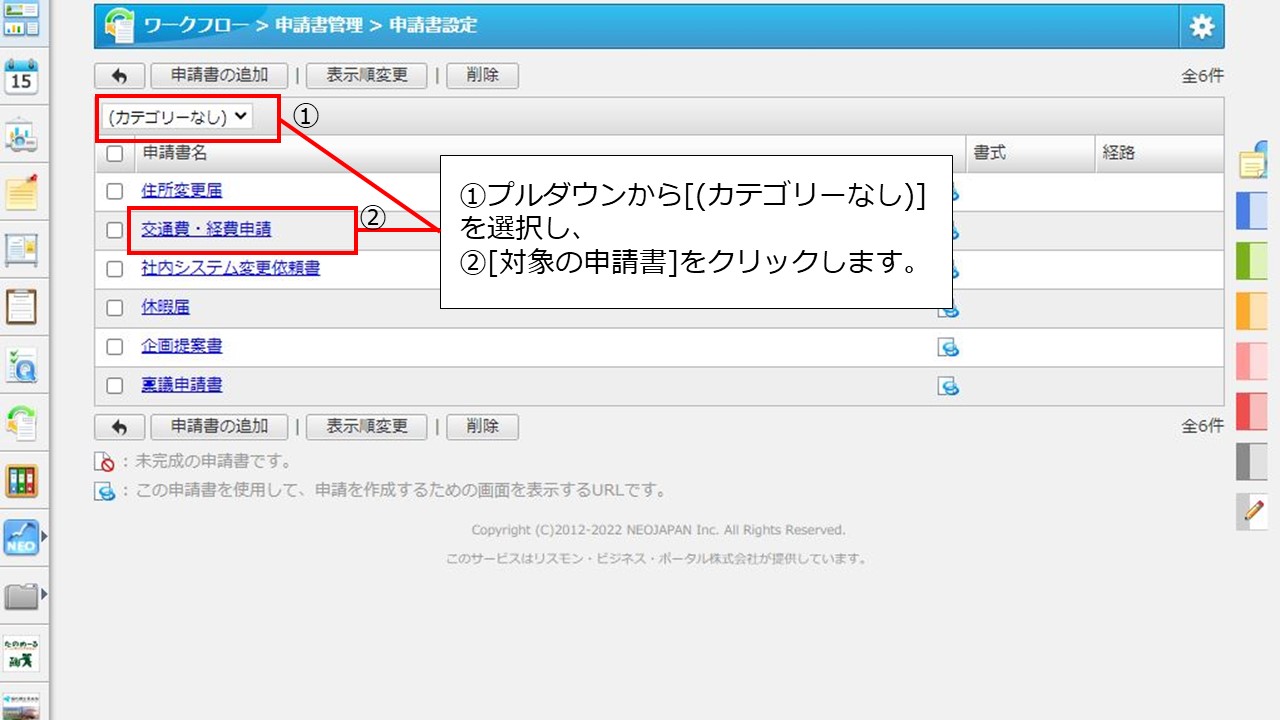This screenshot has width=1280, height=720.
Task: Open the 交通費・経費申請 link
Action: (x=206, y=230)
